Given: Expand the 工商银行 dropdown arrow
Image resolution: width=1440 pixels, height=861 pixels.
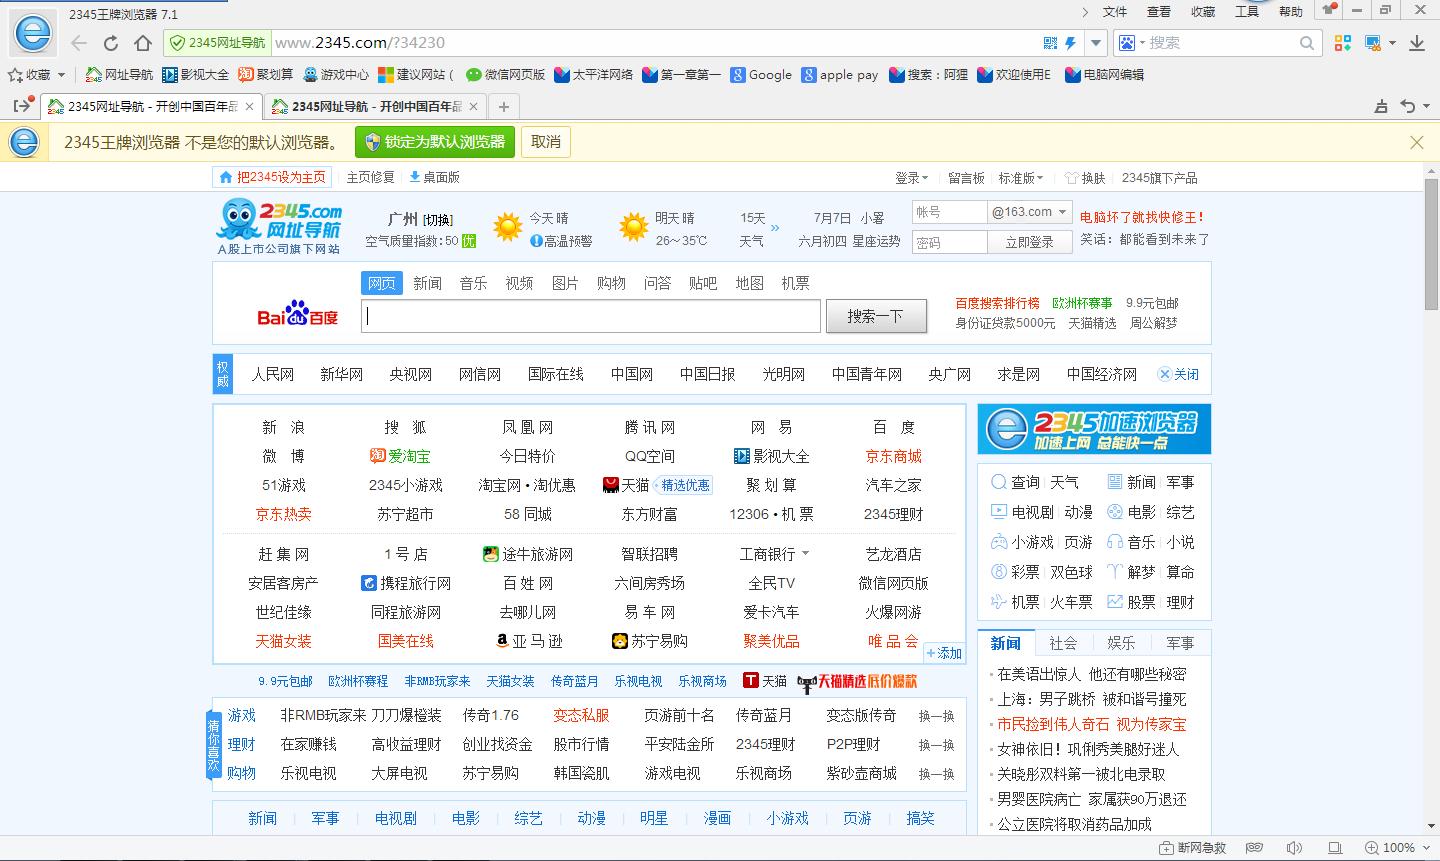Looking at the screenshot, I should 805,554.
